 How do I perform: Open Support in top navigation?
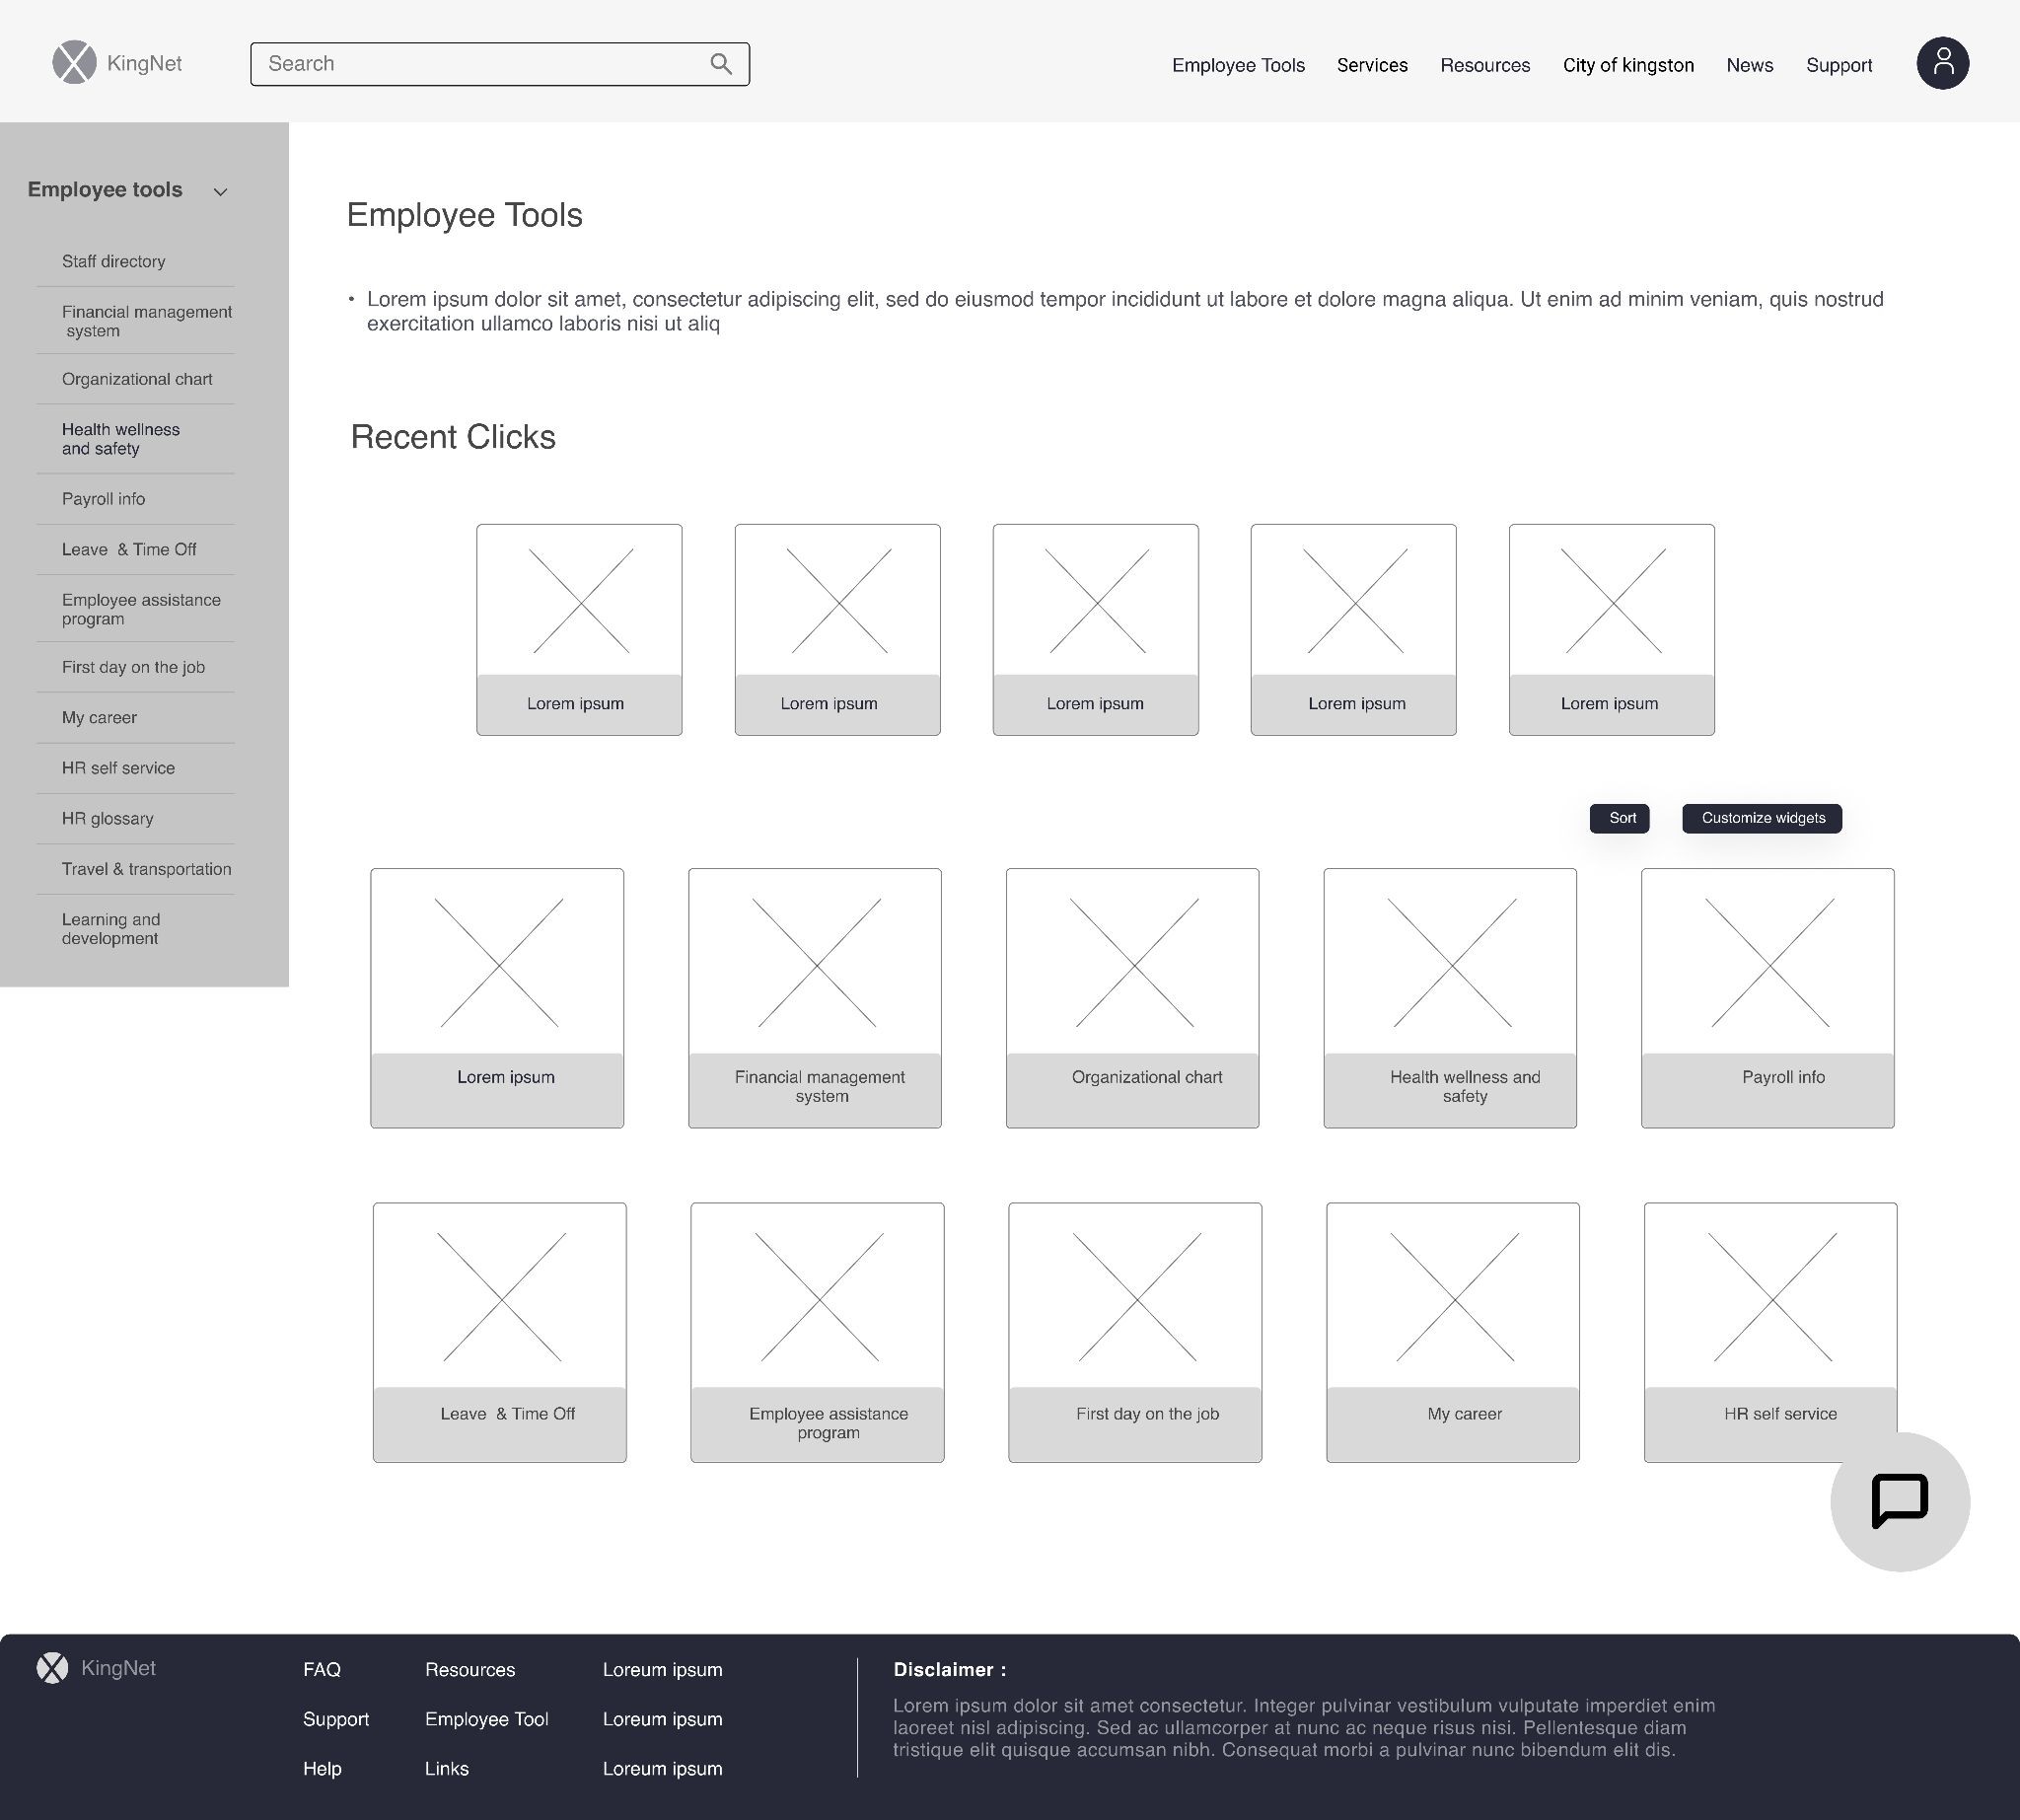pyautogui.click(x=1839, y=65)
